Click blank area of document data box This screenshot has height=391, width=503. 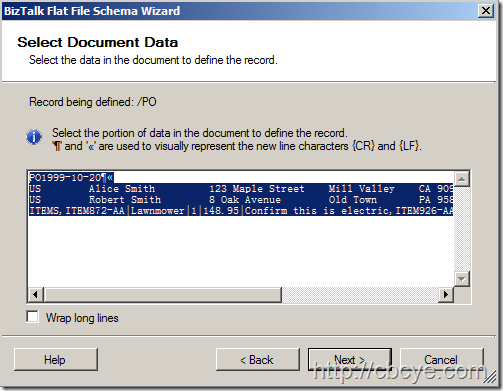[x=241, y=252]
